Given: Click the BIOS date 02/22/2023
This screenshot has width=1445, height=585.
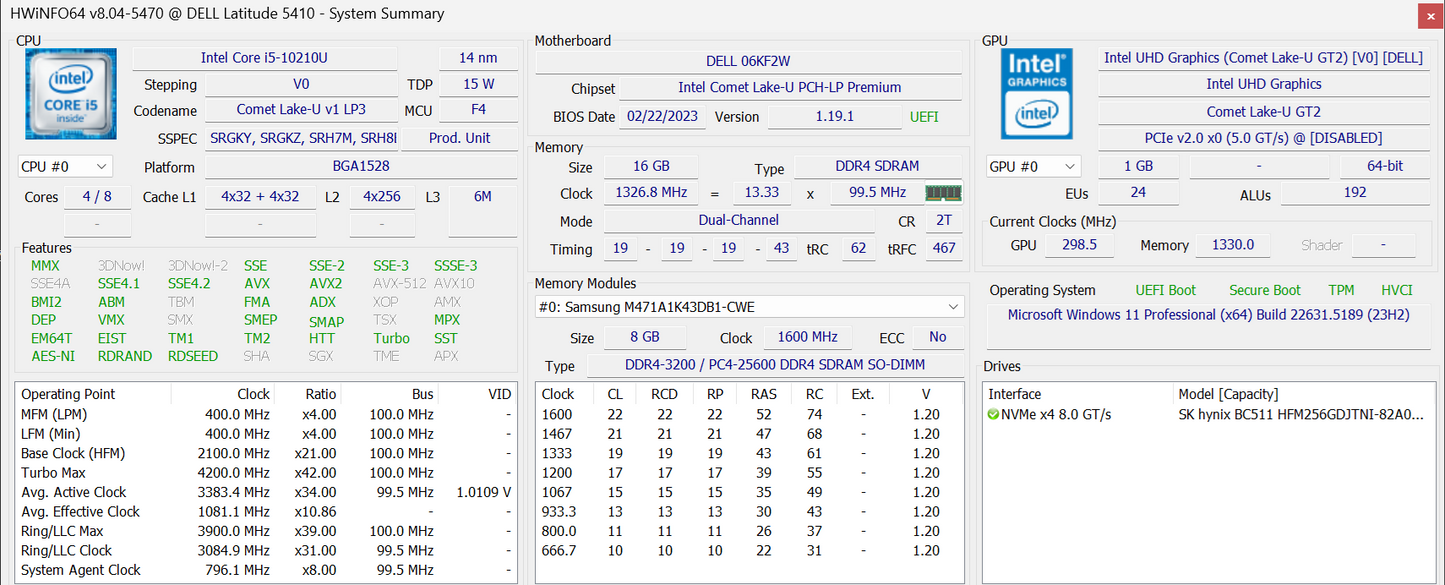Looking at the screenshot, I should click(664, 116).
